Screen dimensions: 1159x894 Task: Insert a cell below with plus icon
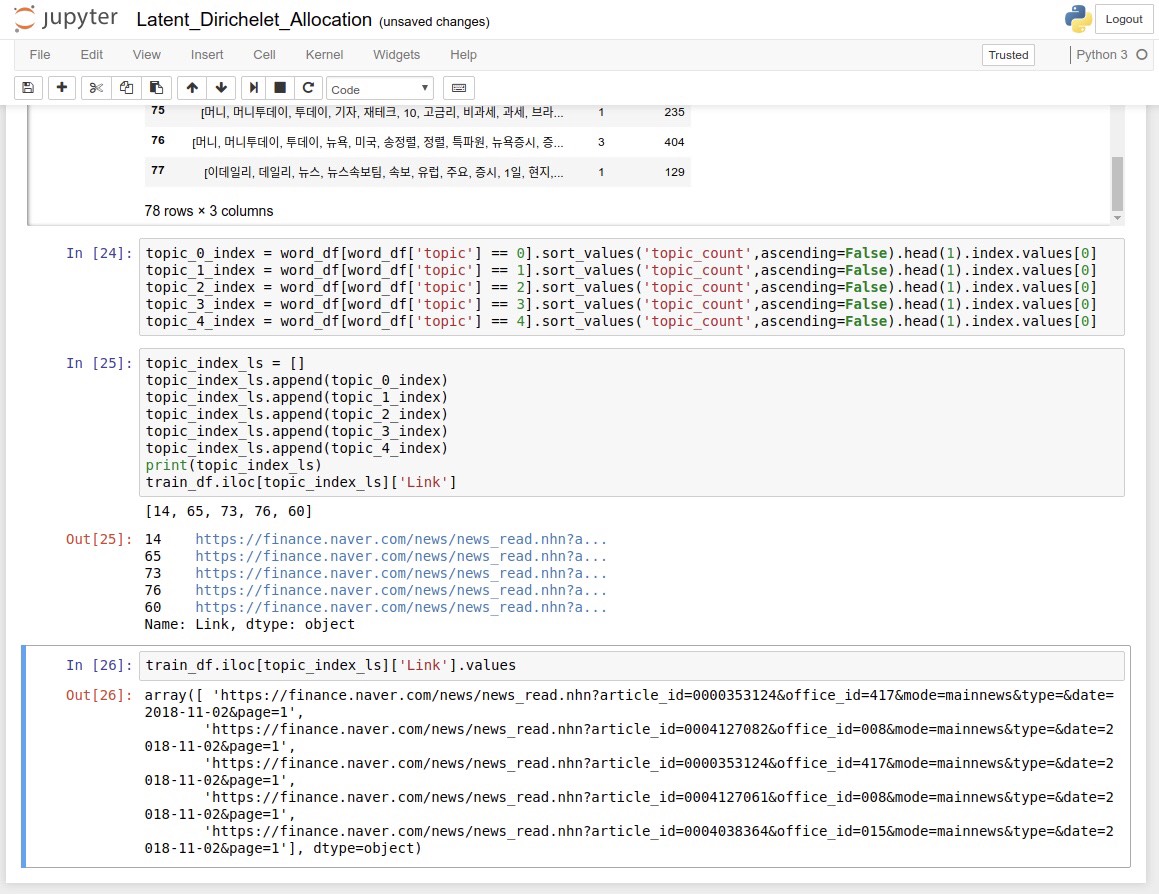click(x=62, y=88)
